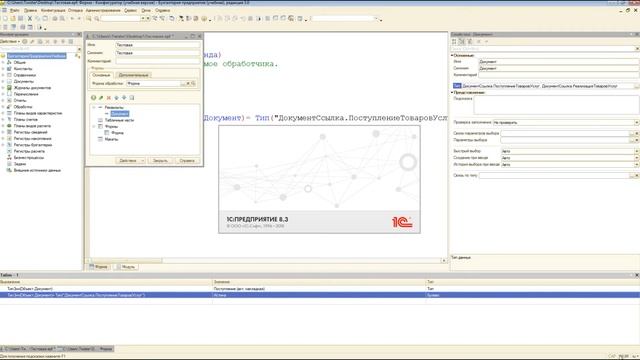Open the Правка menu
The height and width of the screenshot is (360, 640).
[x=30, y=10]
